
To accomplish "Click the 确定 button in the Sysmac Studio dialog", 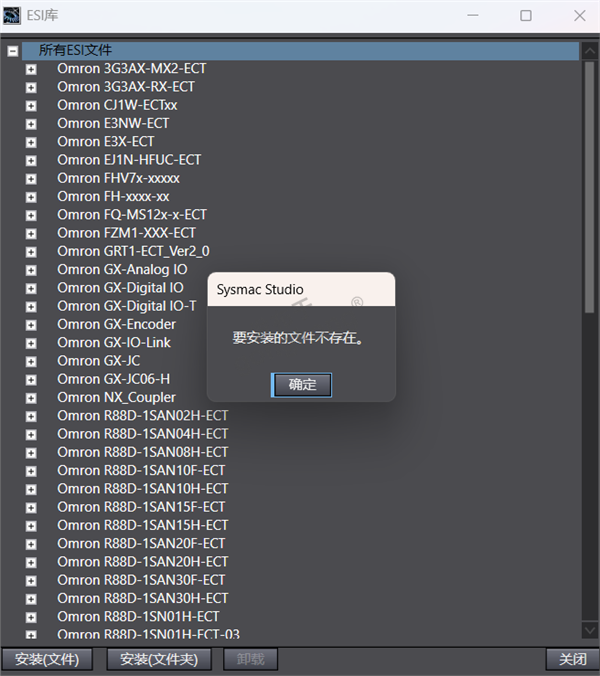I will pyautogui.click(x=301, y=385).
